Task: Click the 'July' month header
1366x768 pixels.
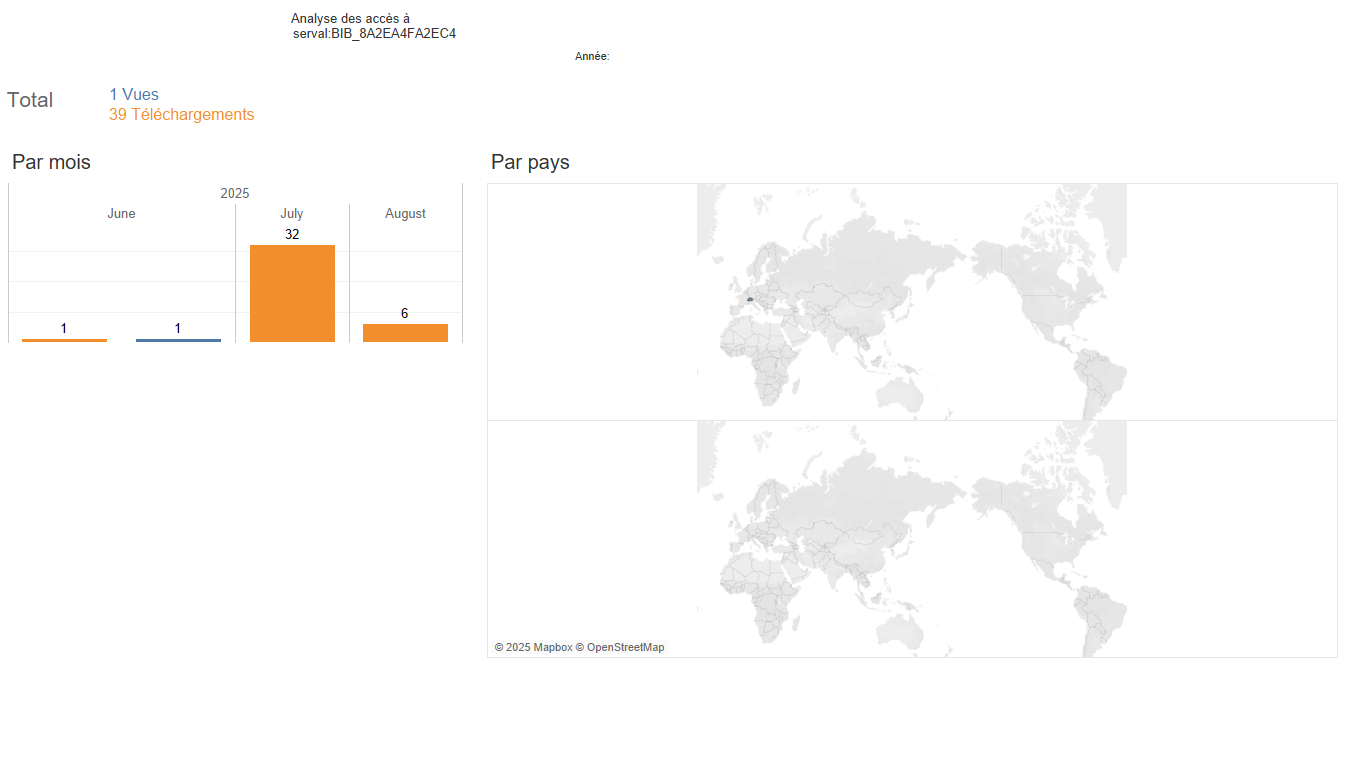Action: (x=292, y=214)
